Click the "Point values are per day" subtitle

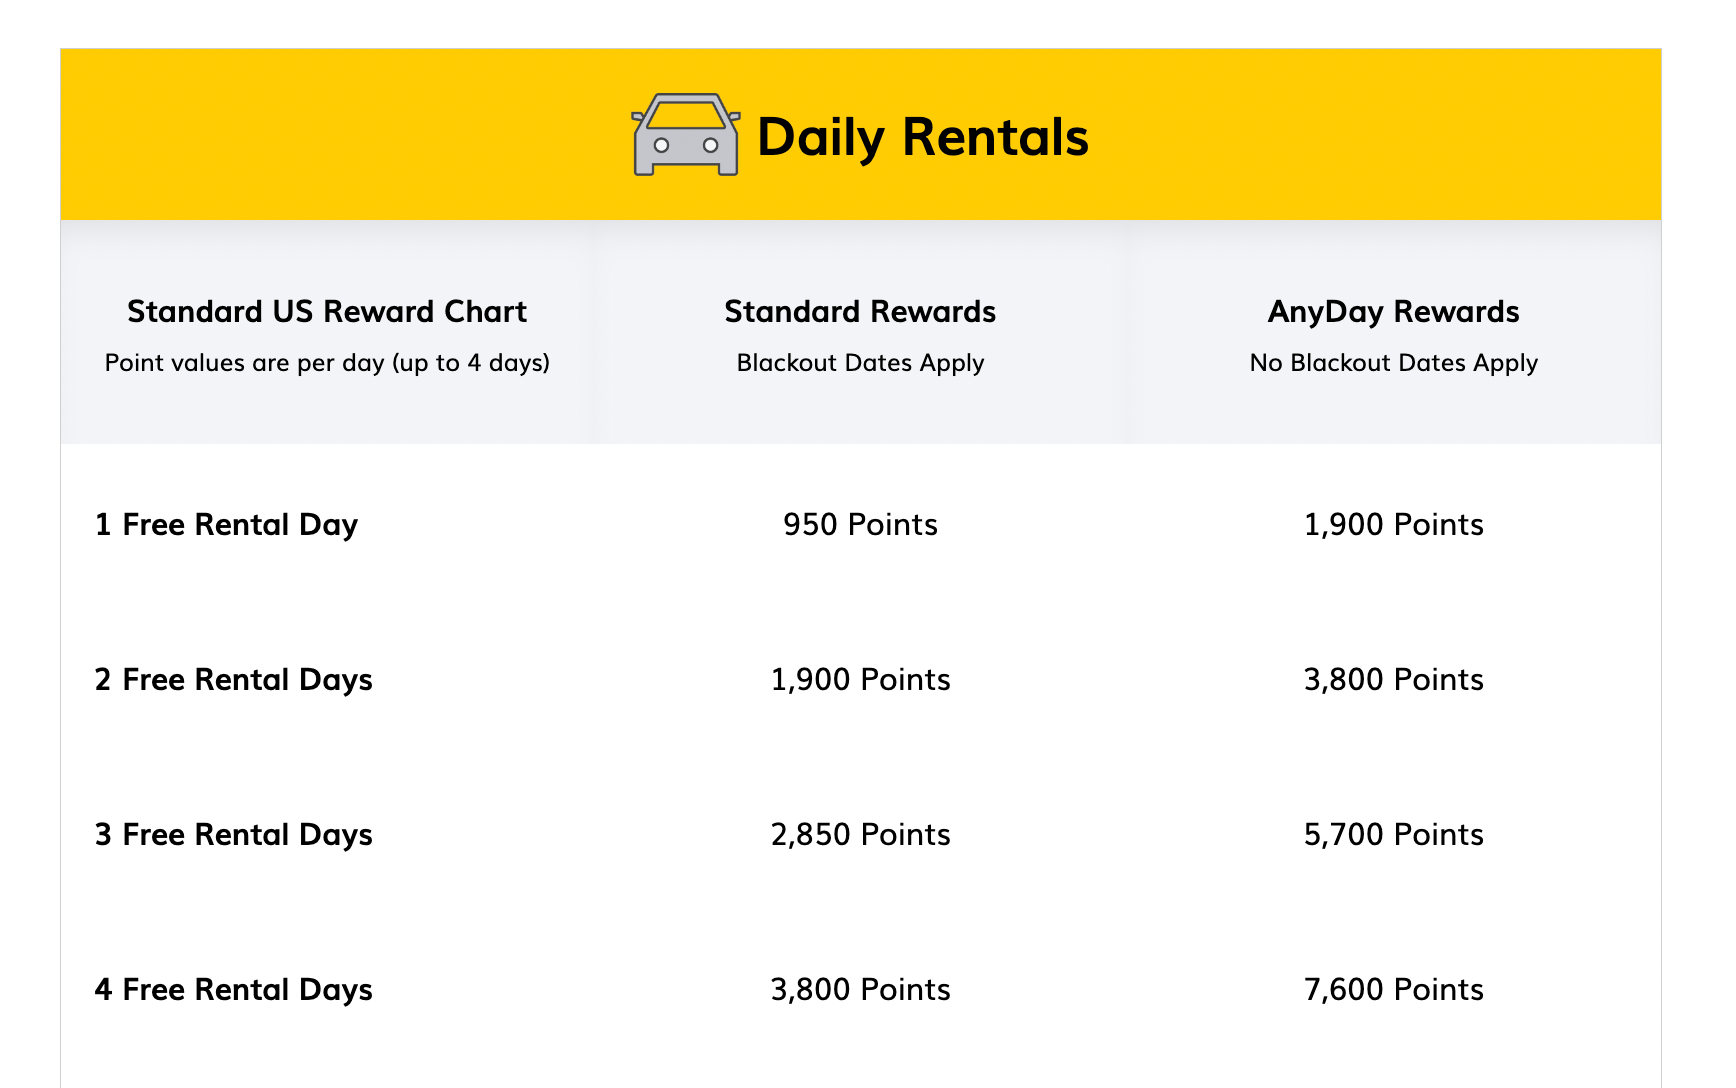pyautogui.click(x=327, y=363)
